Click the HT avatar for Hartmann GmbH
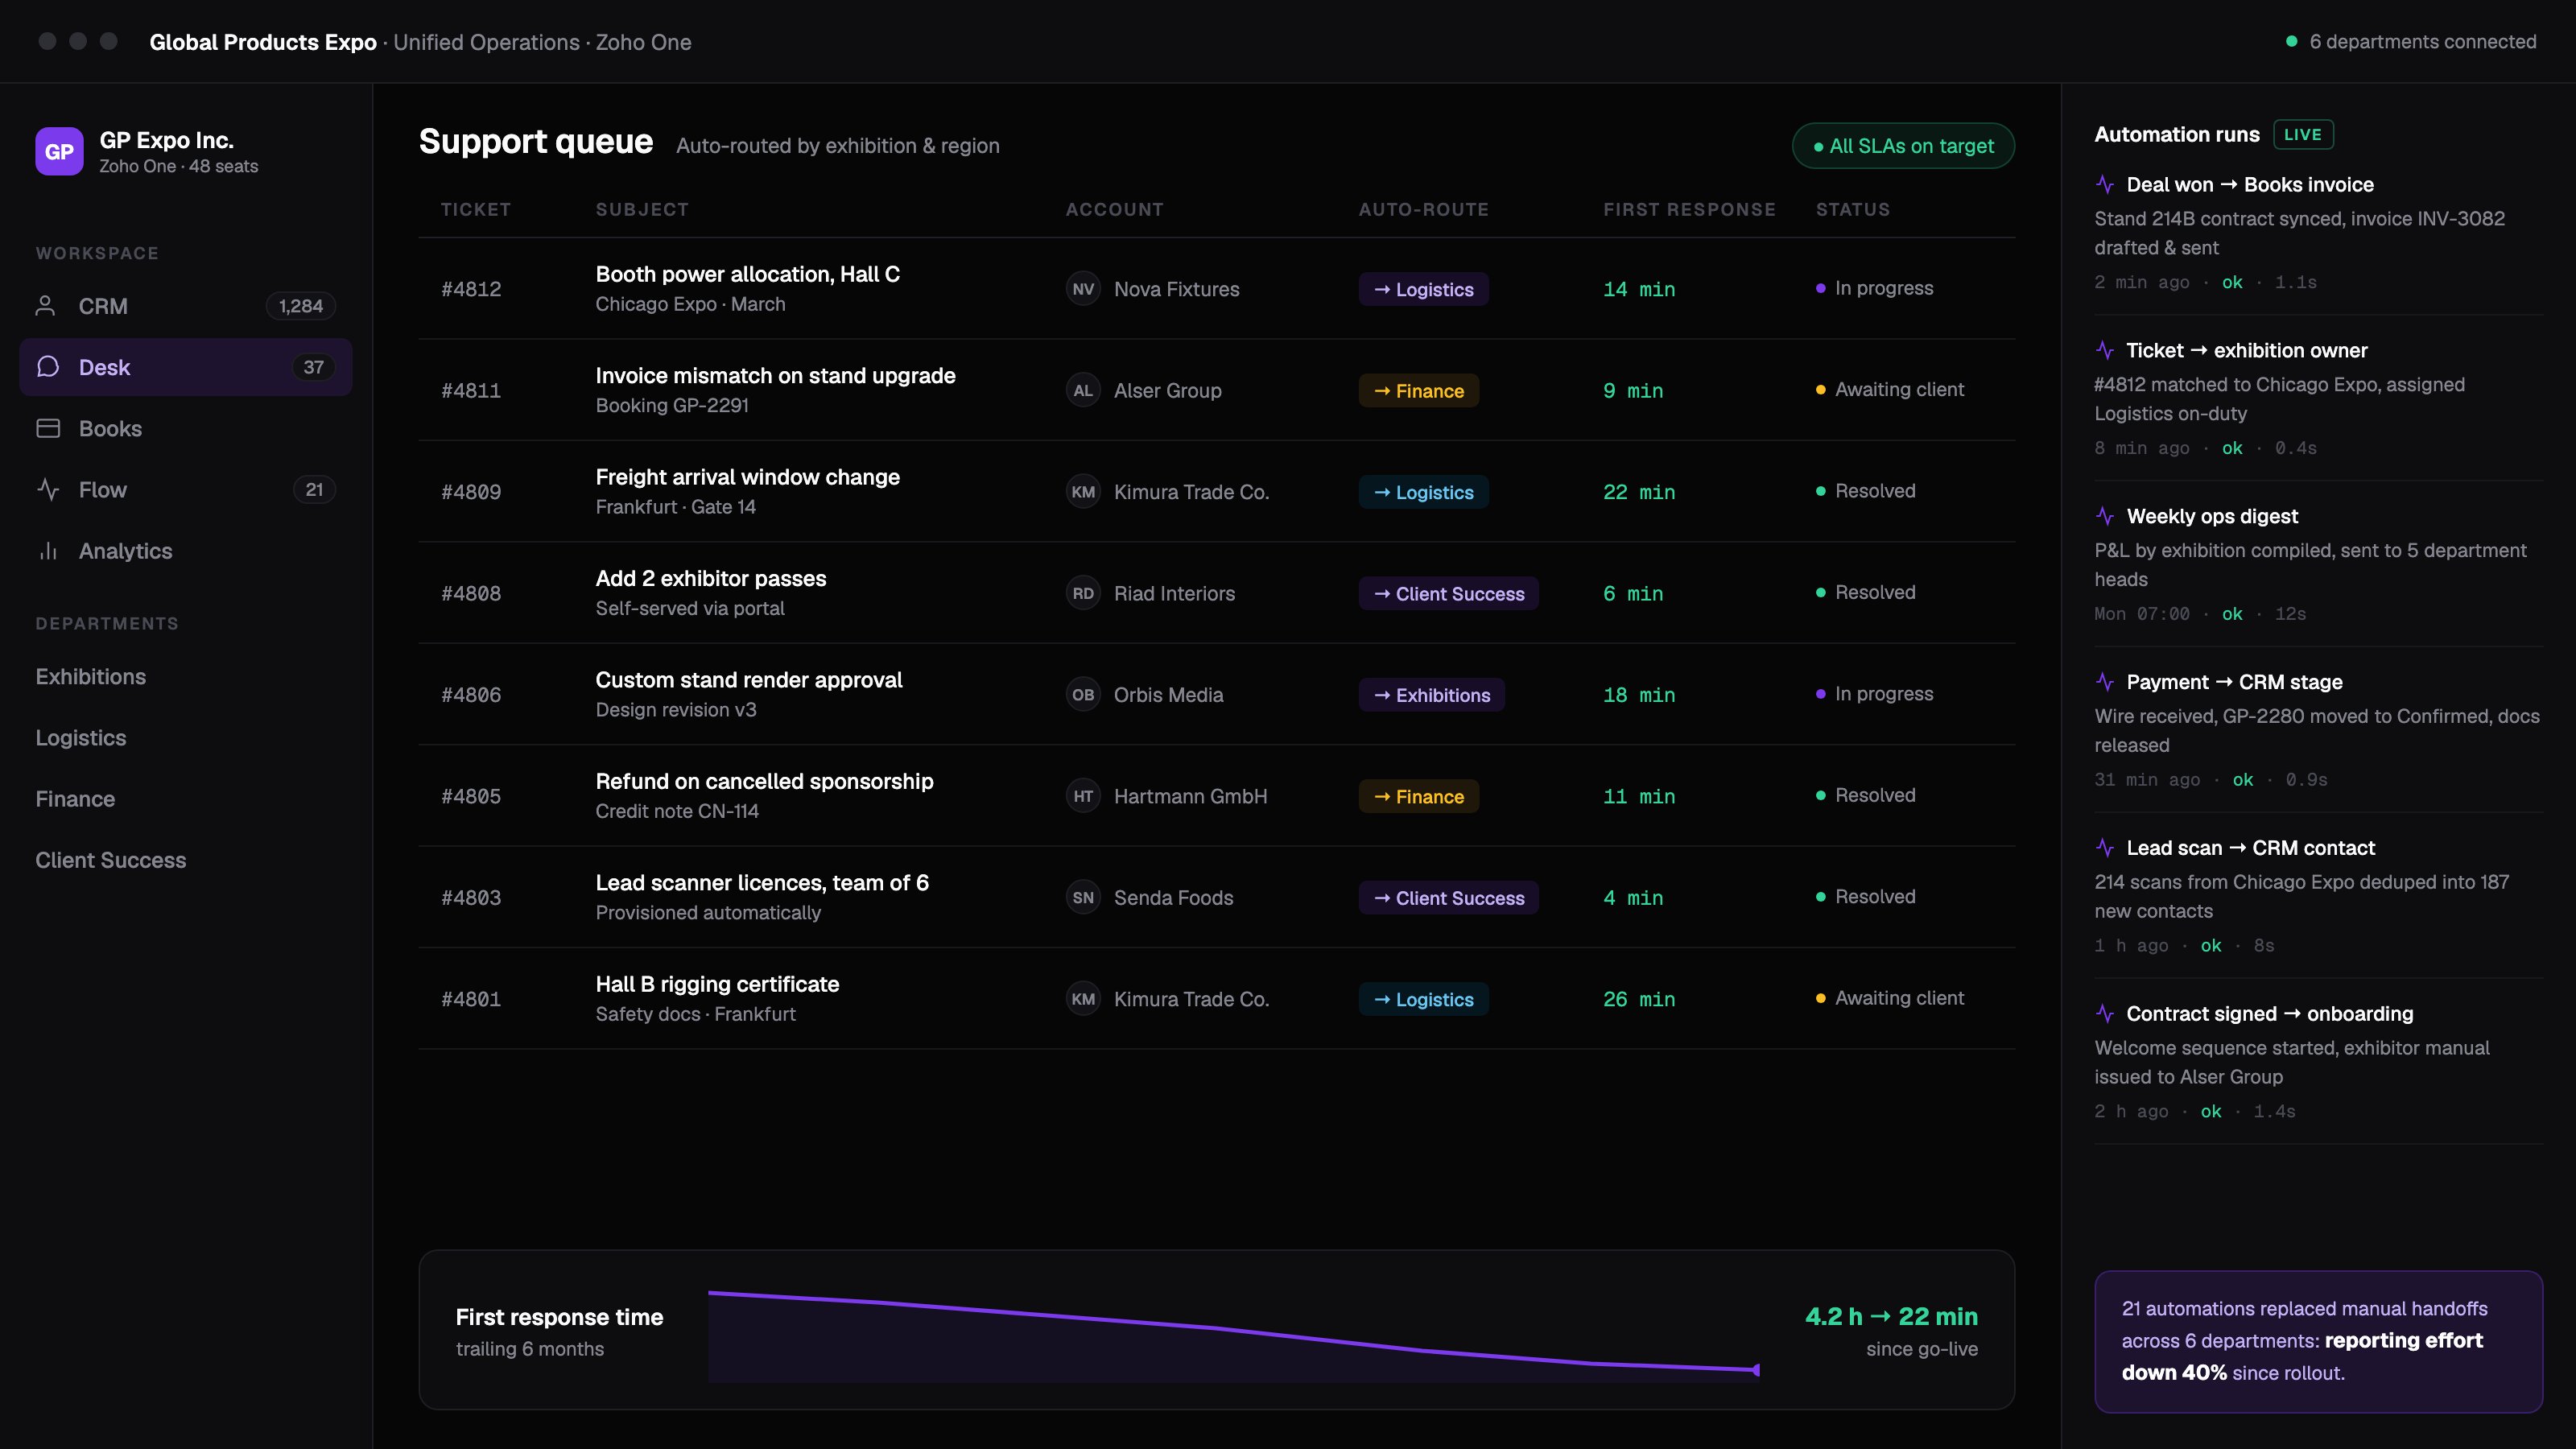 1083,796
